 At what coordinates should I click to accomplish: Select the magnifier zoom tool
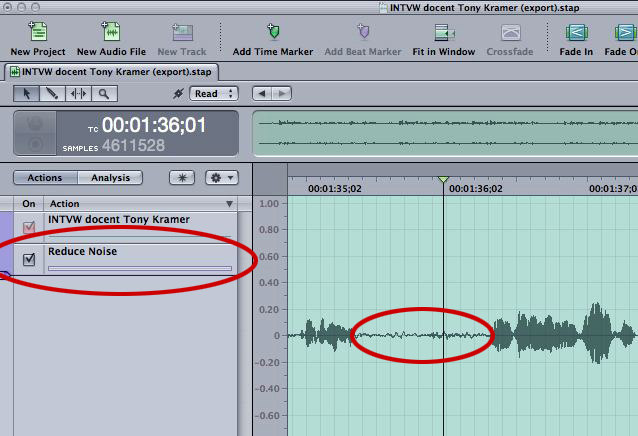103,94
